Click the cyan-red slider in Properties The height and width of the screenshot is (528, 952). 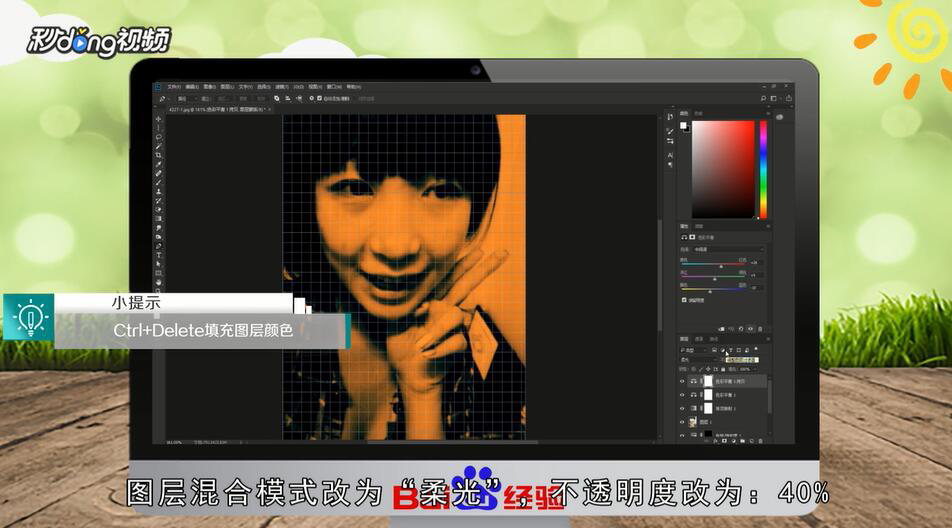pyautogui.click(x=714, y=264)
